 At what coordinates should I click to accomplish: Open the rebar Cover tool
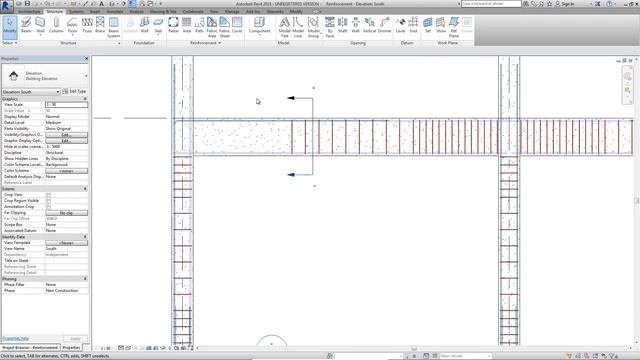point(237,25)
